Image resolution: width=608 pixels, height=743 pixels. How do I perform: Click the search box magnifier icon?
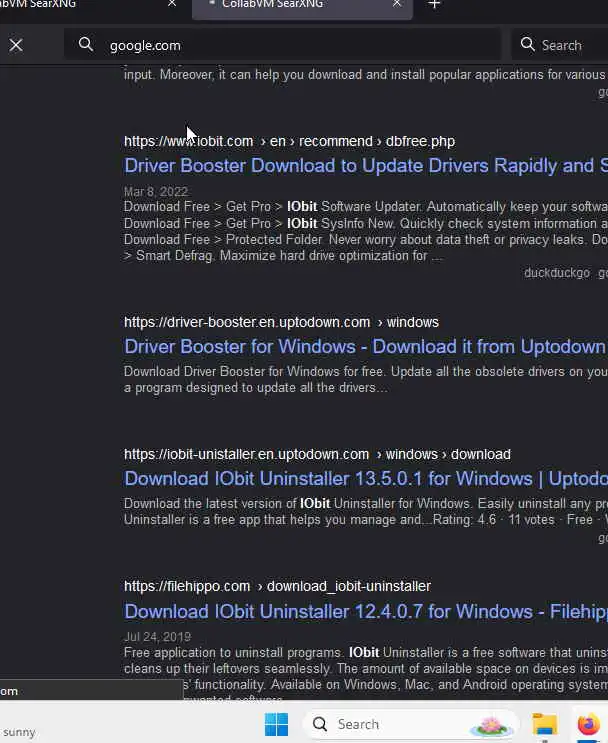pyautogui.click(x=527, y=45)
